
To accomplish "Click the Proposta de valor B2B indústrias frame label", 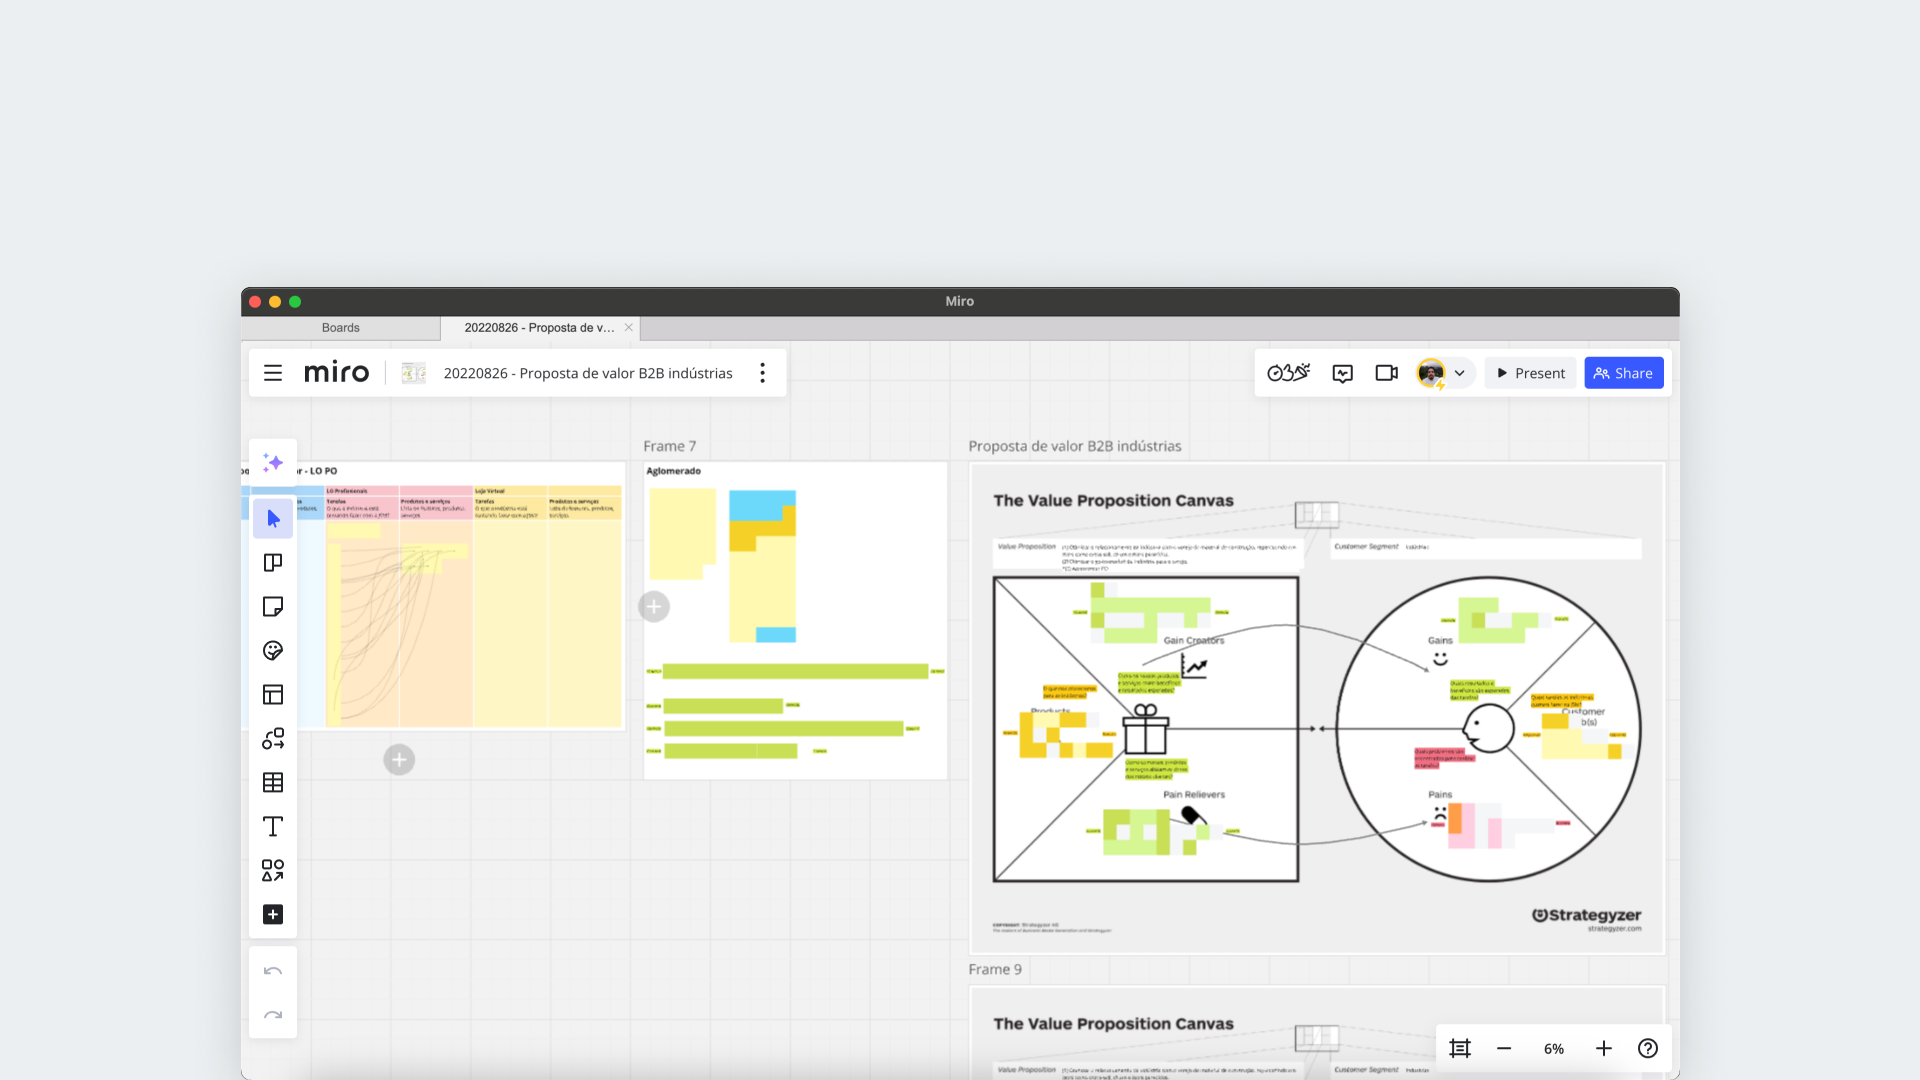I will [x=1075, y=446].
